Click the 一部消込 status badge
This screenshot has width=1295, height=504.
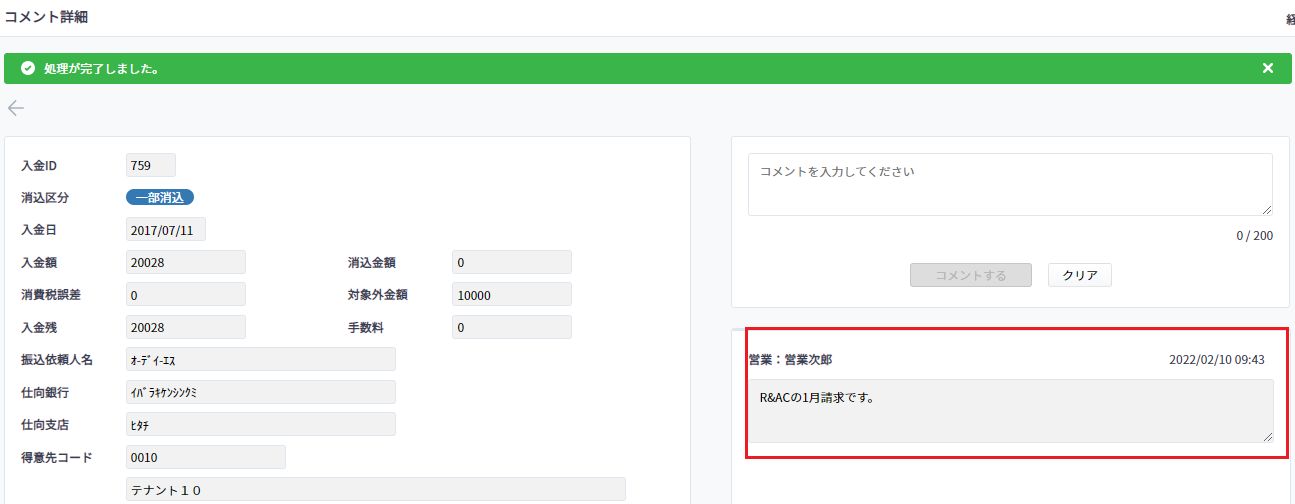point(160,198)
